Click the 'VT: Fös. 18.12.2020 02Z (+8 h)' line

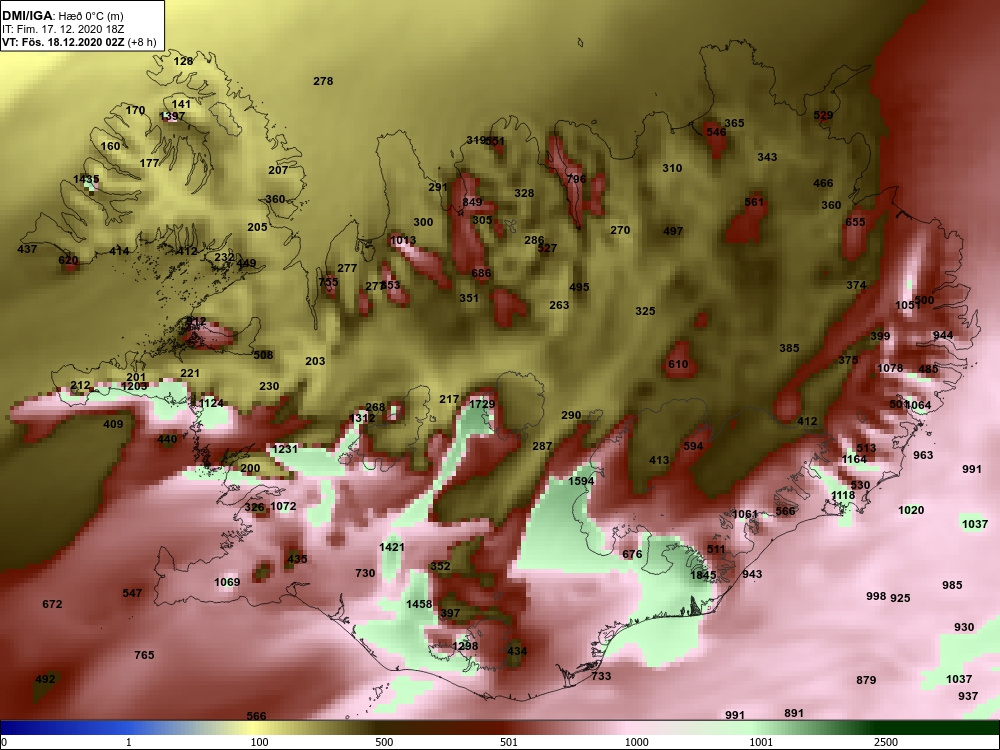[x=79, y=42]
